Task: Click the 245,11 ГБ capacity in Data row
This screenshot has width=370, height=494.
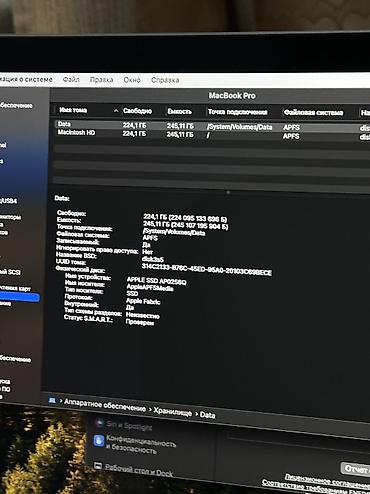Action: [180, 126]
